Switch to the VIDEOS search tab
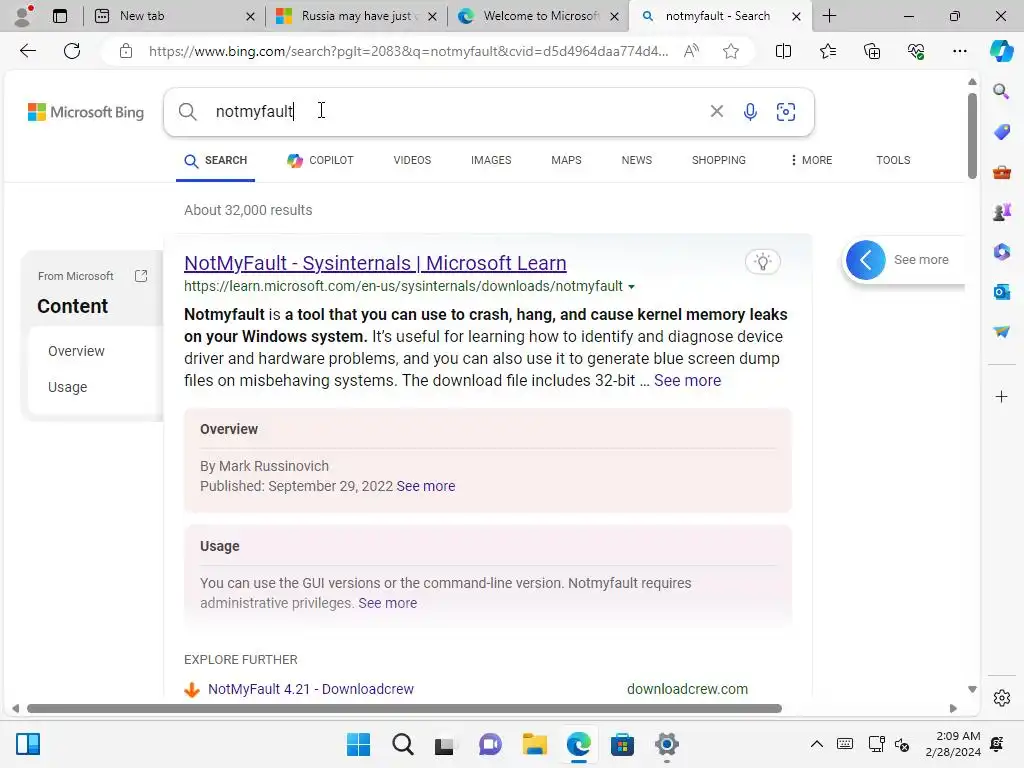Image resolution: width=1024 pixels, height=768 pixels. click(412, 160)
